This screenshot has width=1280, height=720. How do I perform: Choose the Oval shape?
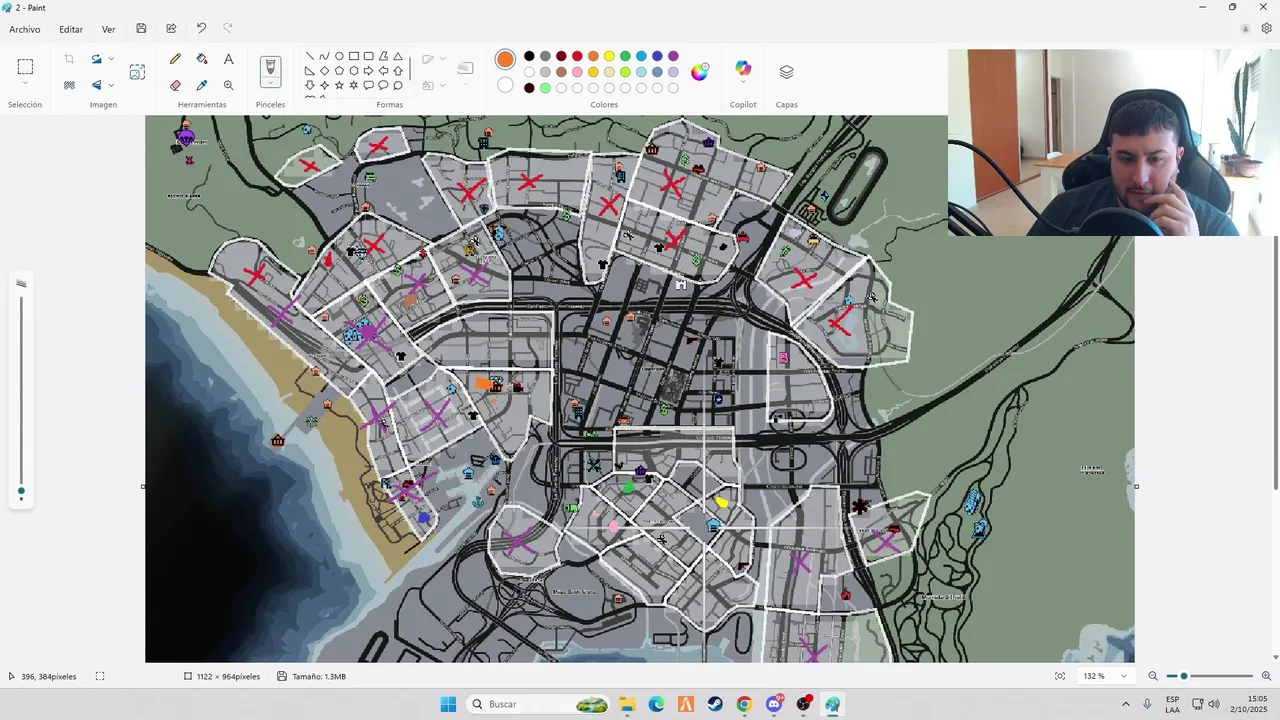339,56
